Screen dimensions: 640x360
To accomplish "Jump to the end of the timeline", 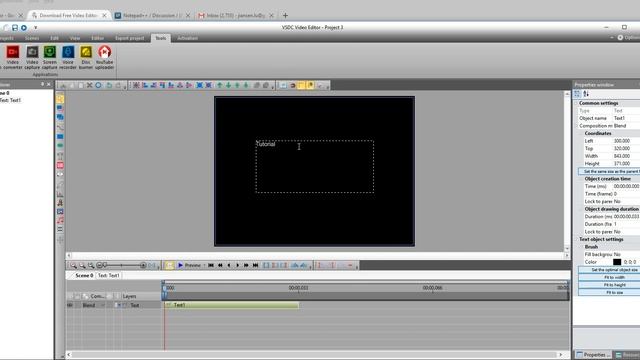I will tap(255, 265).
